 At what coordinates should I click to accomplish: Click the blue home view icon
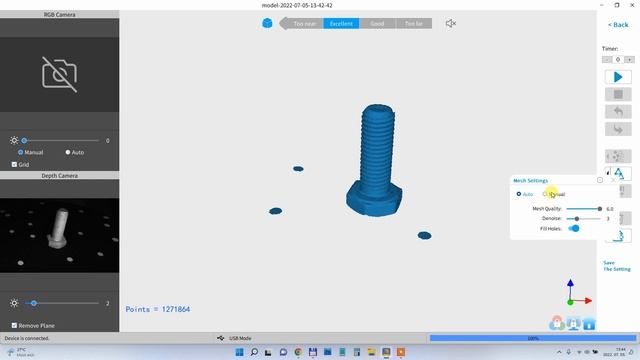tap(589, 324)
